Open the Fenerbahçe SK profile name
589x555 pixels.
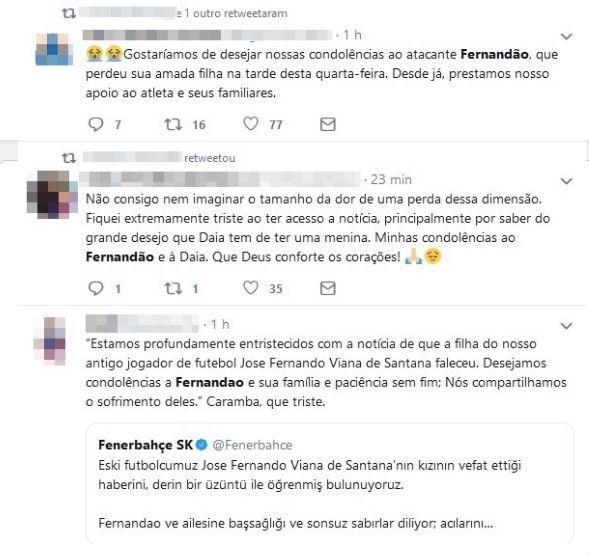[145, 445]
